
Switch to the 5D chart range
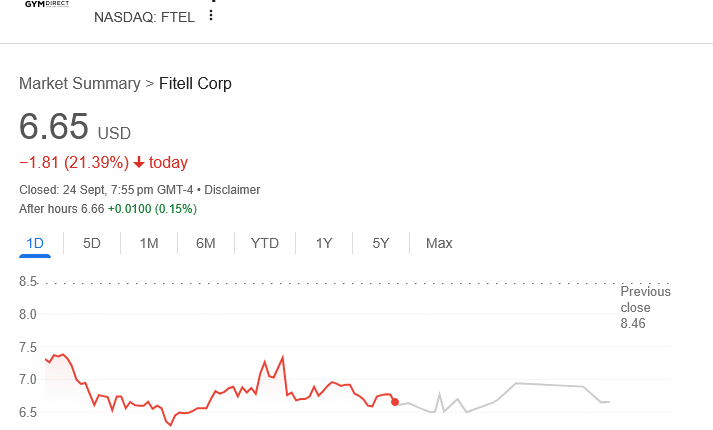[92, 243]
